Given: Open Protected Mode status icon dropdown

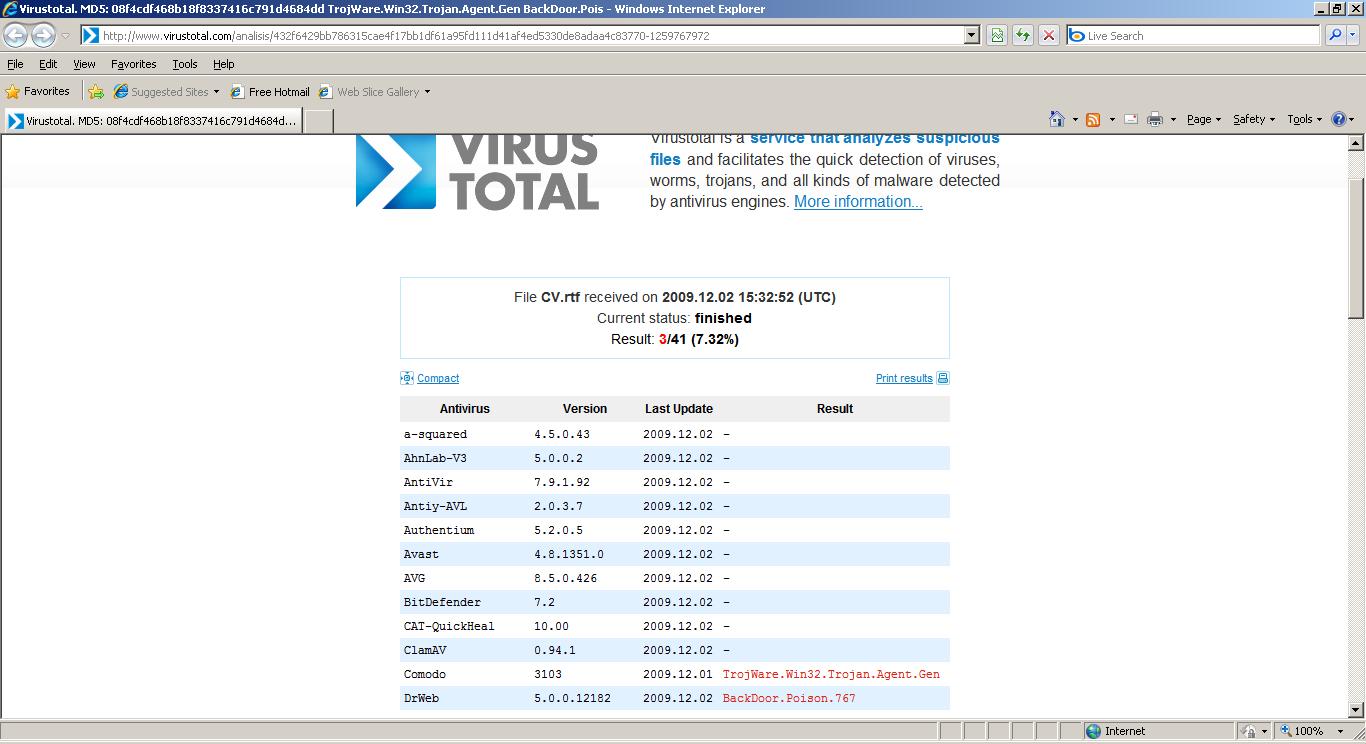Looking at the screenshot, I should coord(1254,731).
